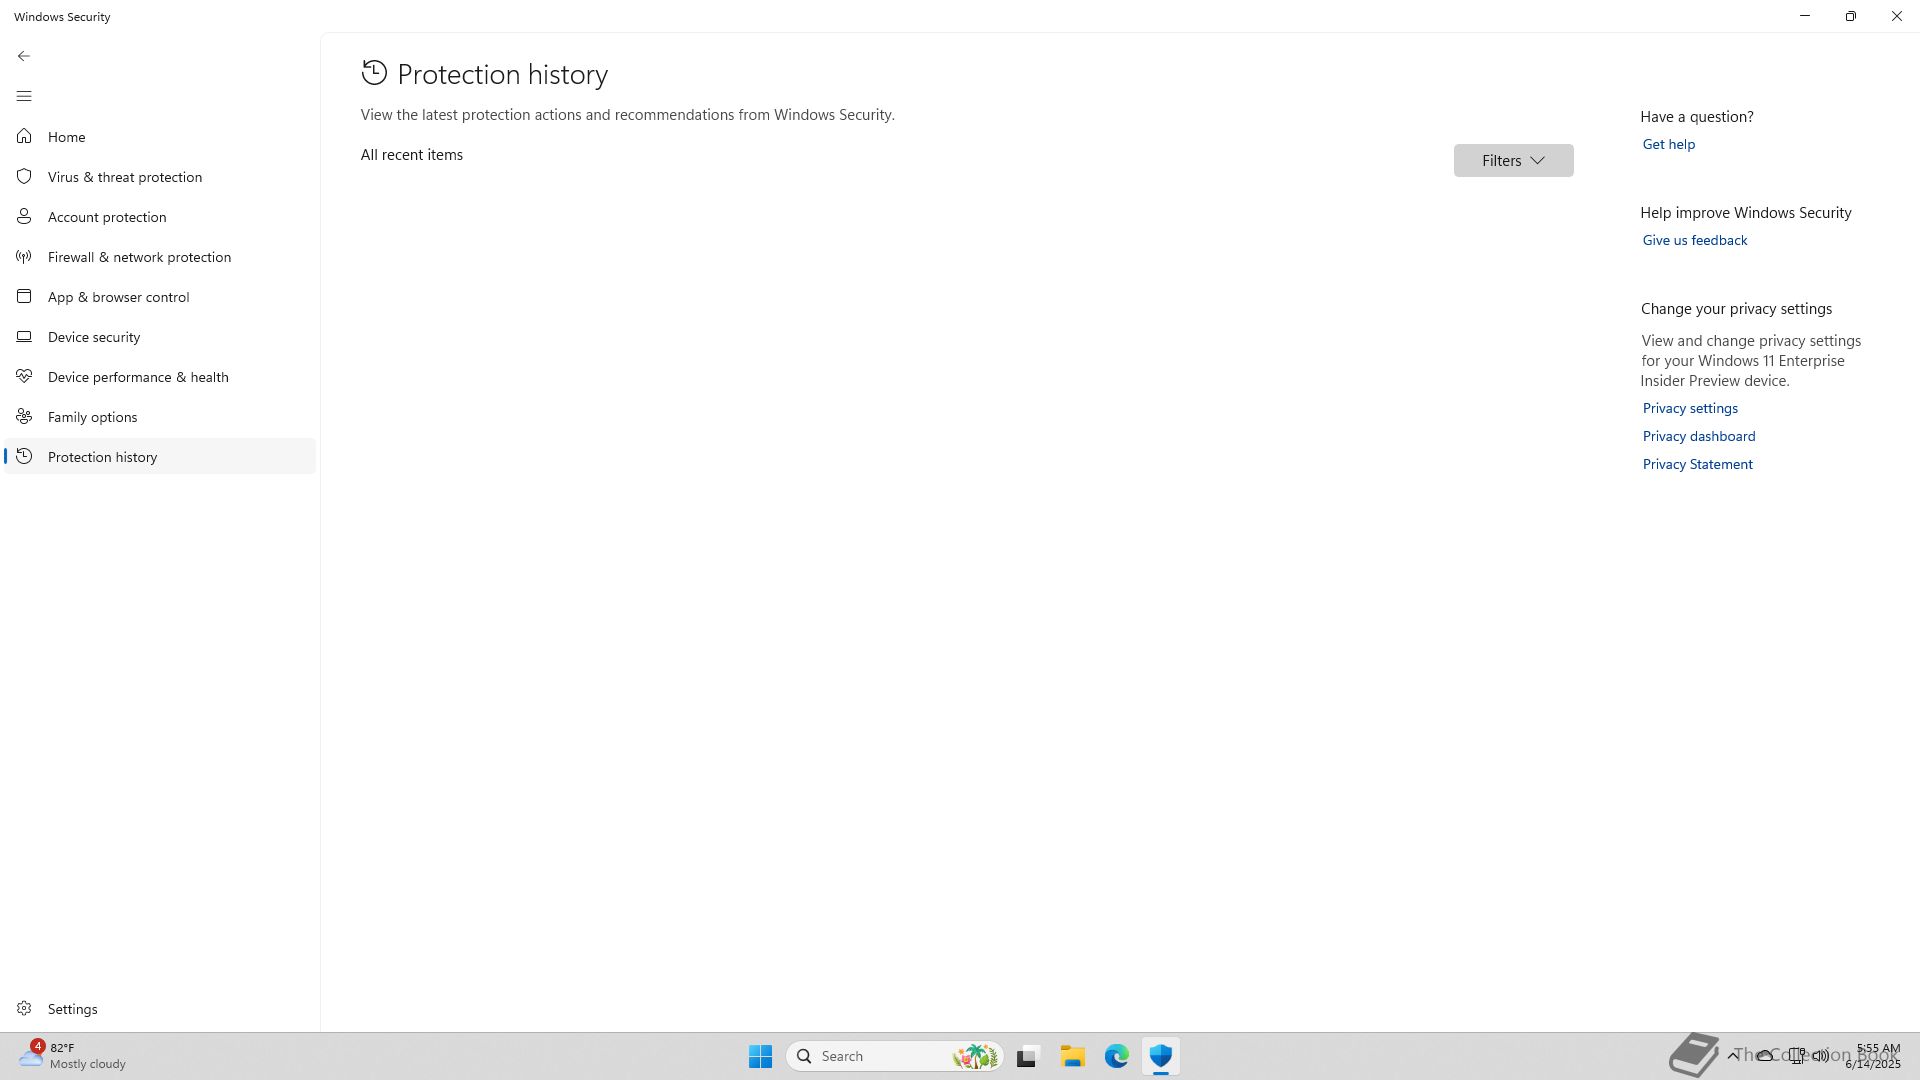
Task: Click the Settings gear icon
Action: point(24,1008)
